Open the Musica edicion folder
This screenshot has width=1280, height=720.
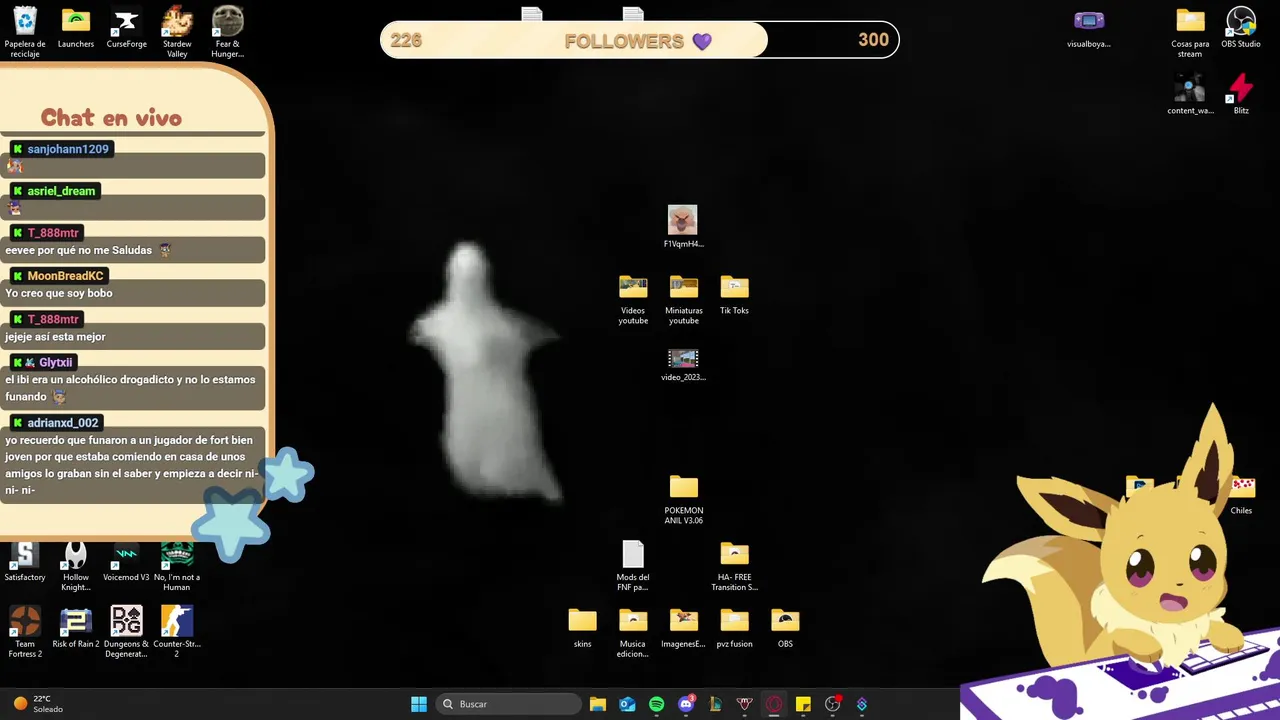point(633,632)
